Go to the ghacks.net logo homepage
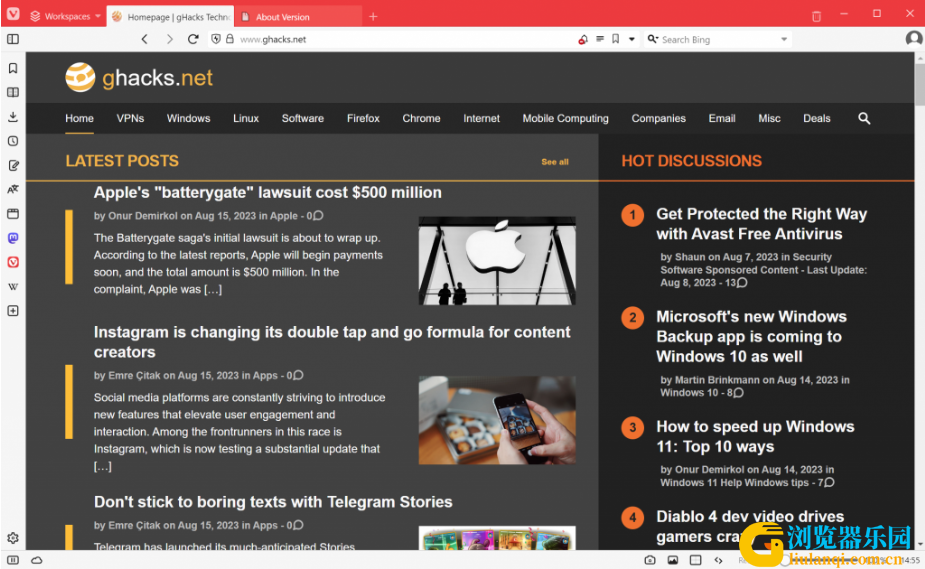925x569 pixels. click(139, 77)
